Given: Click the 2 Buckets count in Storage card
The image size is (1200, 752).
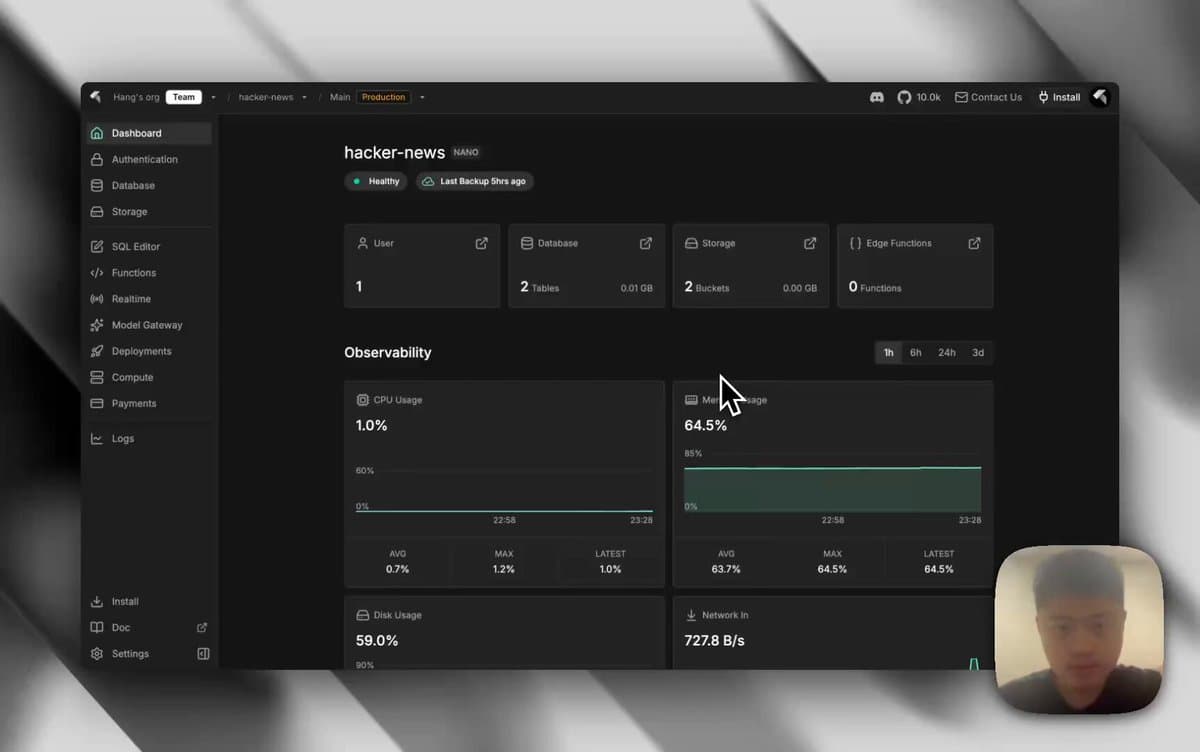Looking at the screenshot, I should pyautogui.click(x=706, y=287).
